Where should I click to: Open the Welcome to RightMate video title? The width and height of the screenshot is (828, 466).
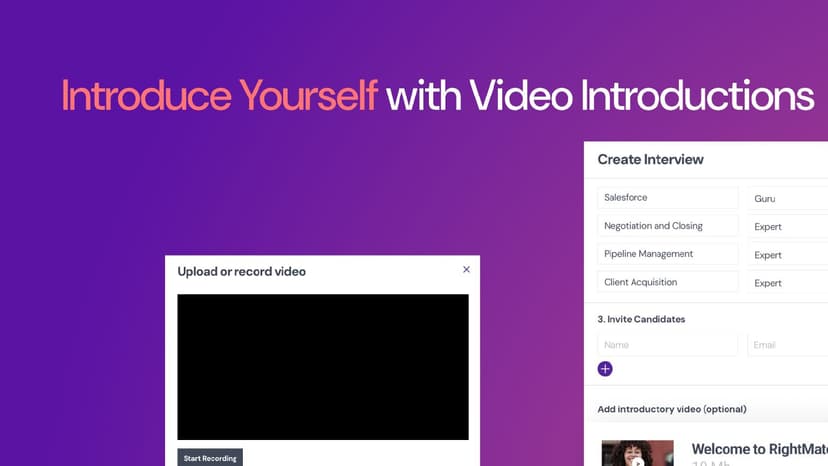point(758,450)
